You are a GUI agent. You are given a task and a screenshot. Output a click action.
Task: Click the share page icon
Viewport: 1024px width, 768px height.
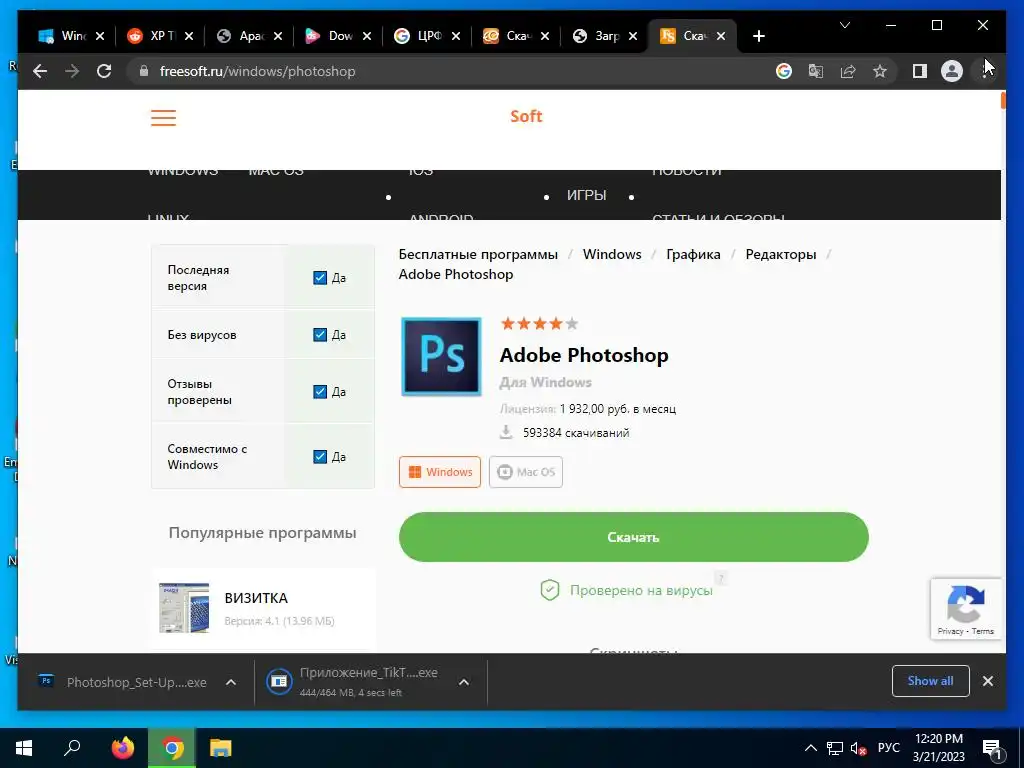click(x=848, y=71)
